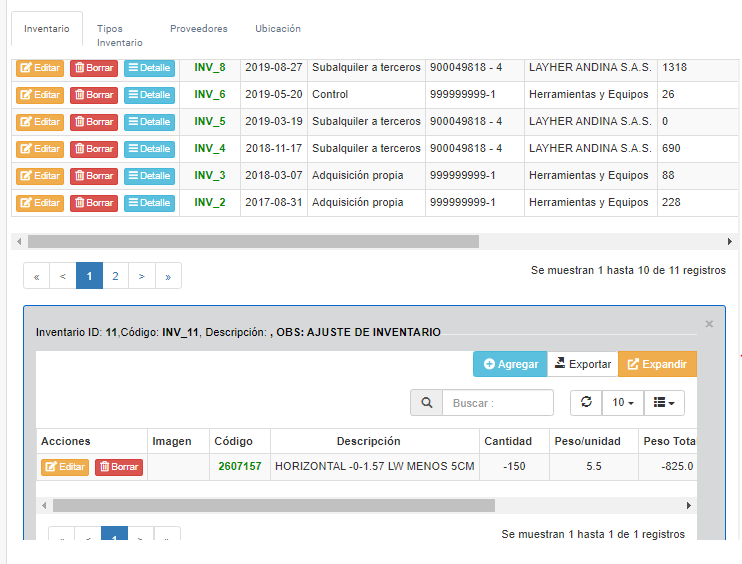Open the Ubicación tab
Screen dimensions: 742x564
point(278,29)
